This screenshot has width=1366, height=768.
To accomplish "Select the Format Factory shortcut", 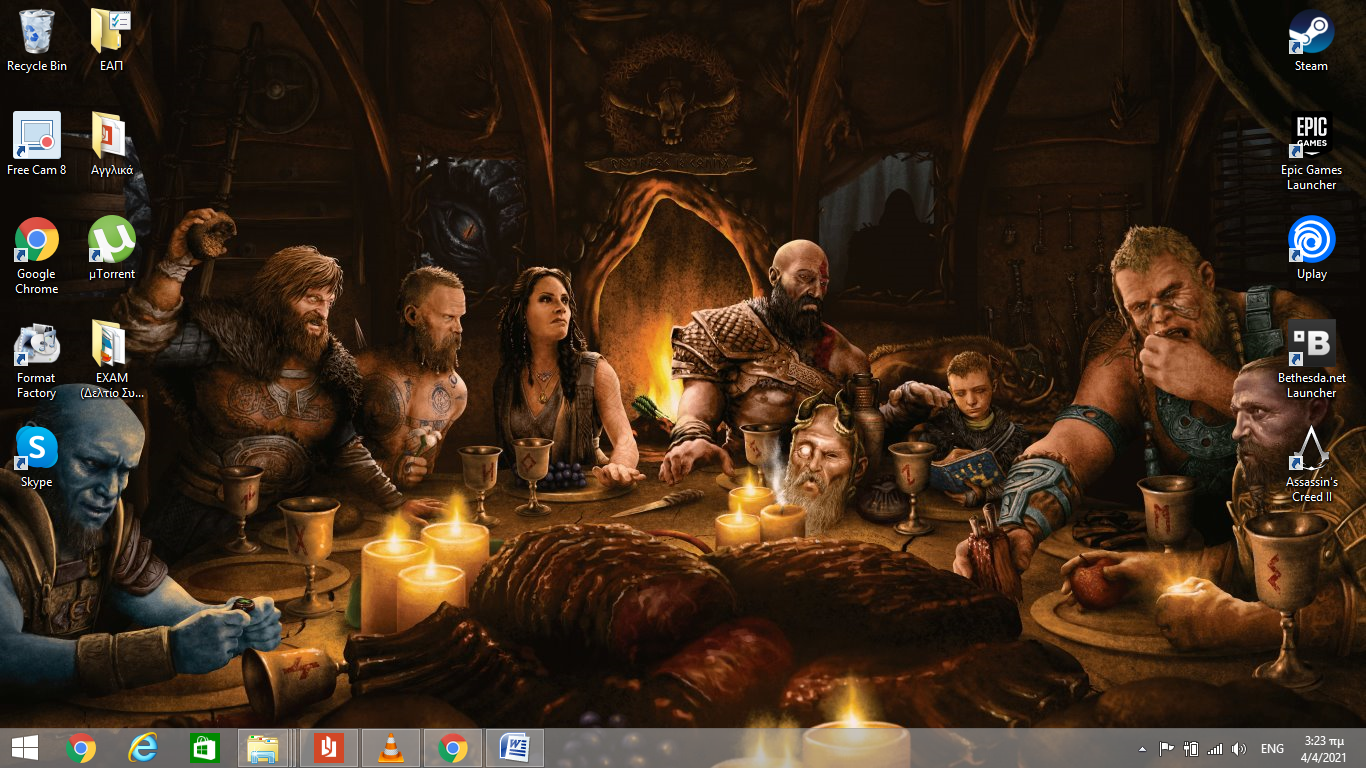I will 37,360.
